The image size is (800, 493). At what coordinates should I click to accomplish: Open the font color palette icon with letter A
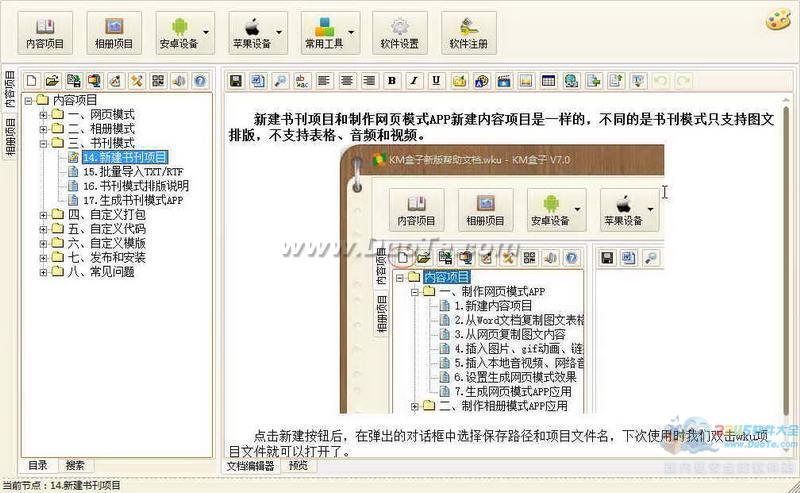pyautogui.click(x=481, y=81)
